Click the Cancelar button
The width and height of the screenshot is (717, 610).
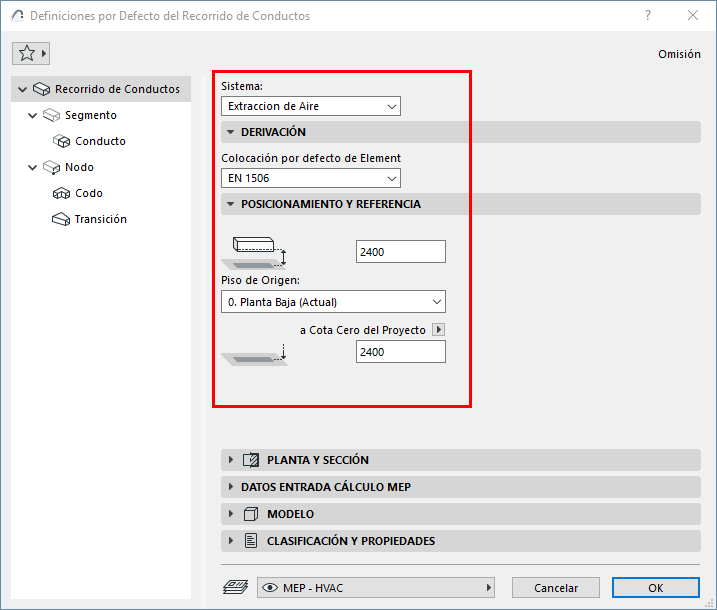click(x=556, y=588)
